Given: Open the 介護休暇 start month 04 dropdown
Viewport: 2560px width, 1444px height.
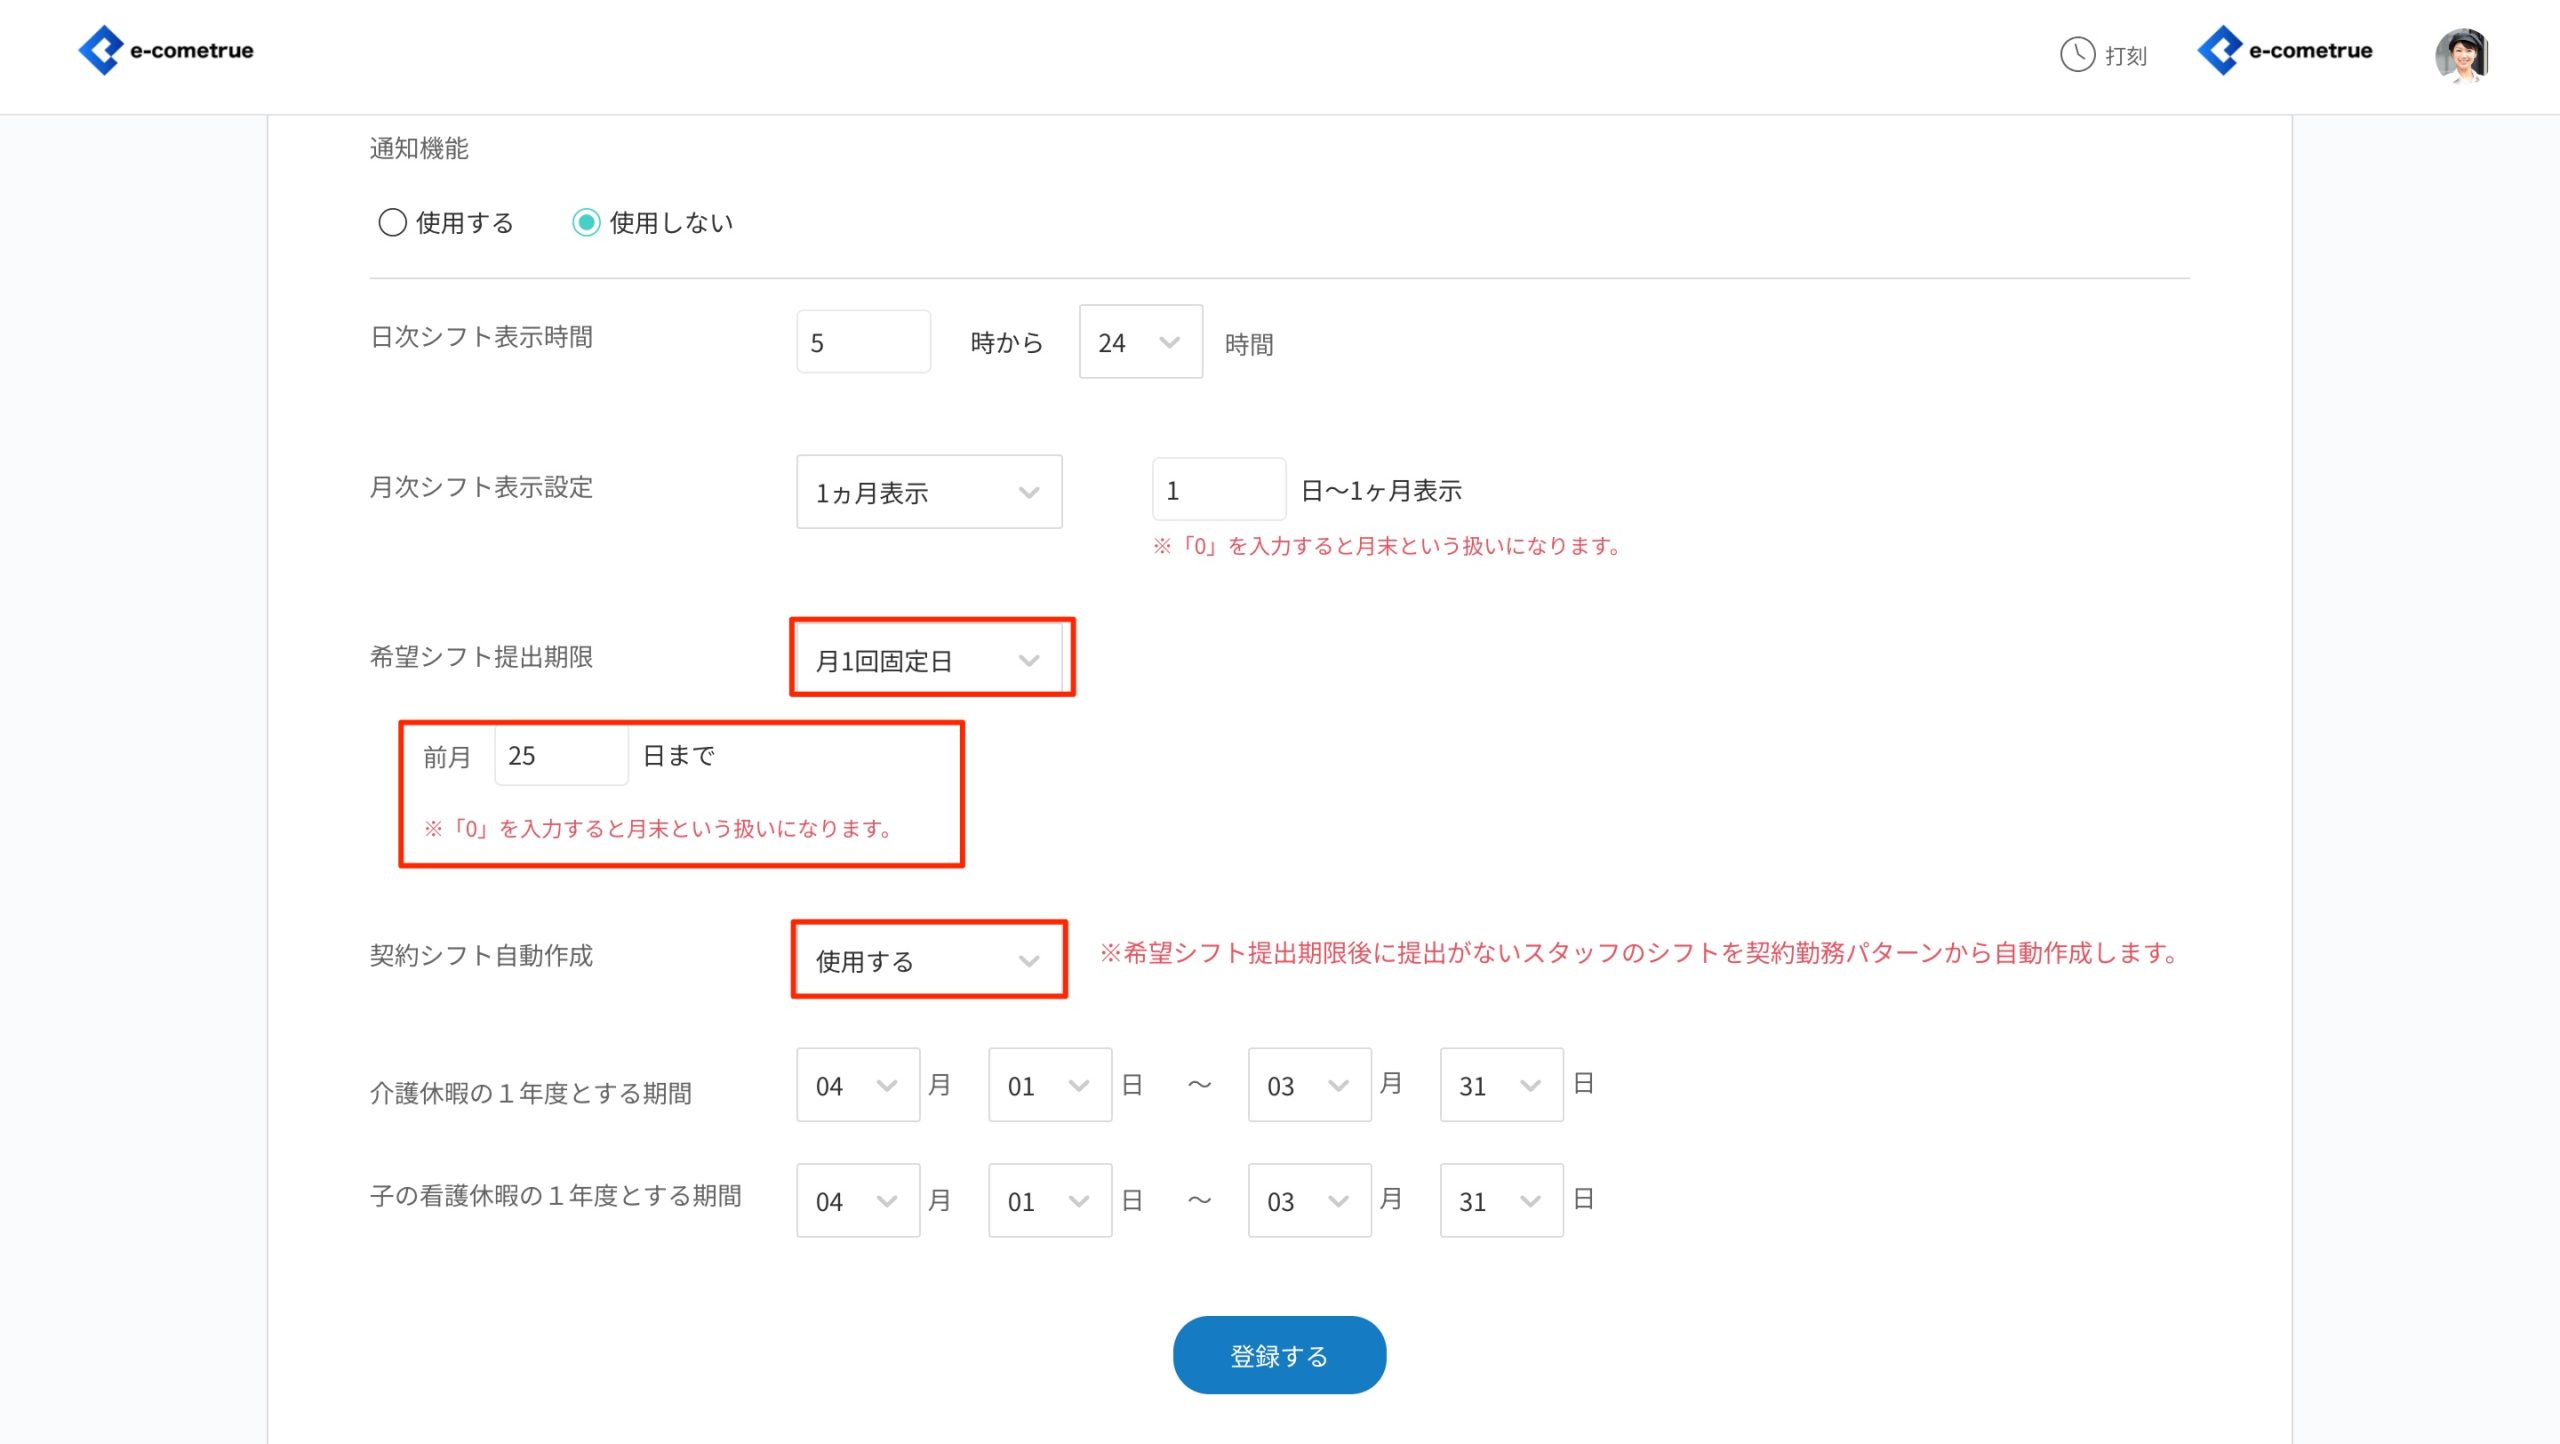Looking at the screenshot, I should pos(857,1085).
